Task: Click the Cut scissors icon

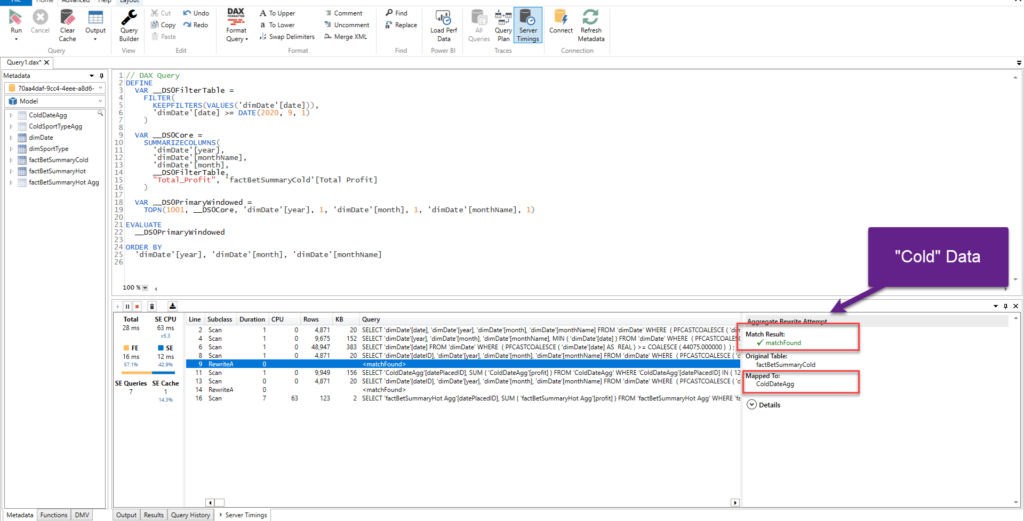Action: coord(155,13)
